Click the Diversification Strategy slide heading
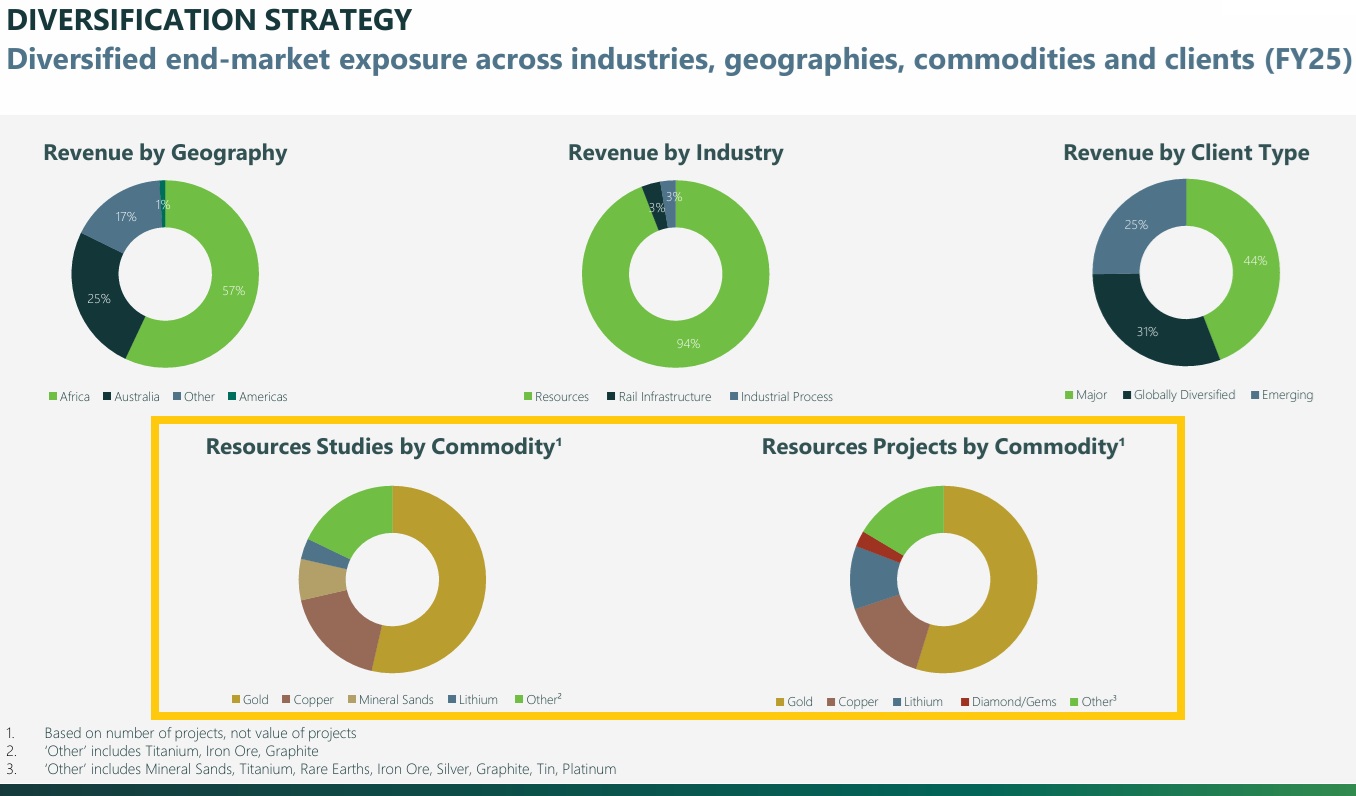This screenshot has width=1356, height=796. [209, 20]
